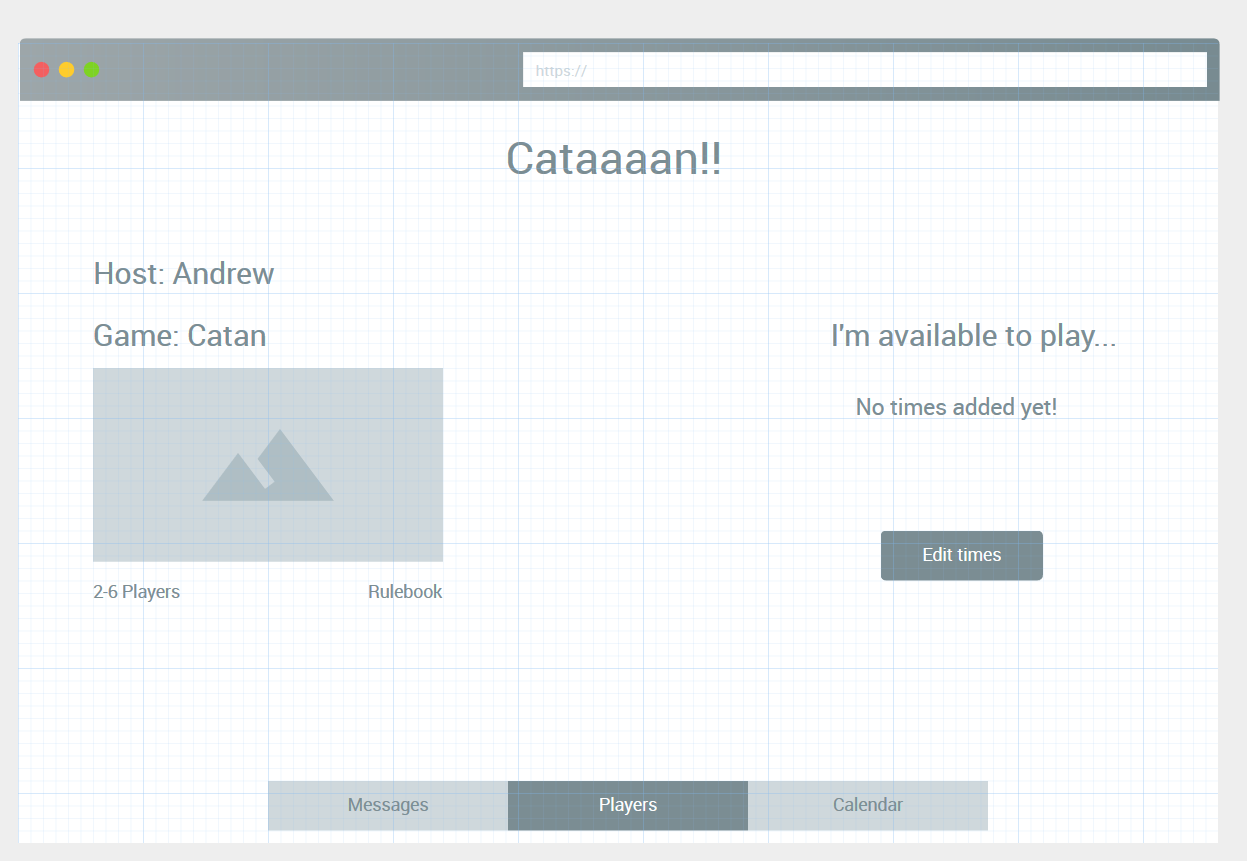Screen dimensions: 1247x861
Task: Click the yellow browser window dot
Action: pyautogui.click(x=66, y=69)
